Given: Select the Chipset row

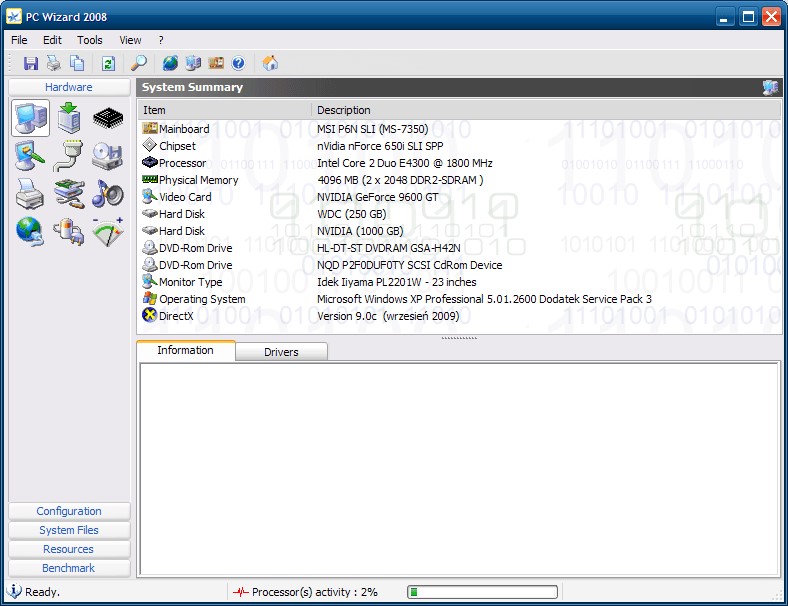Looking at the screenshot, I should click(x=460, y=146).
